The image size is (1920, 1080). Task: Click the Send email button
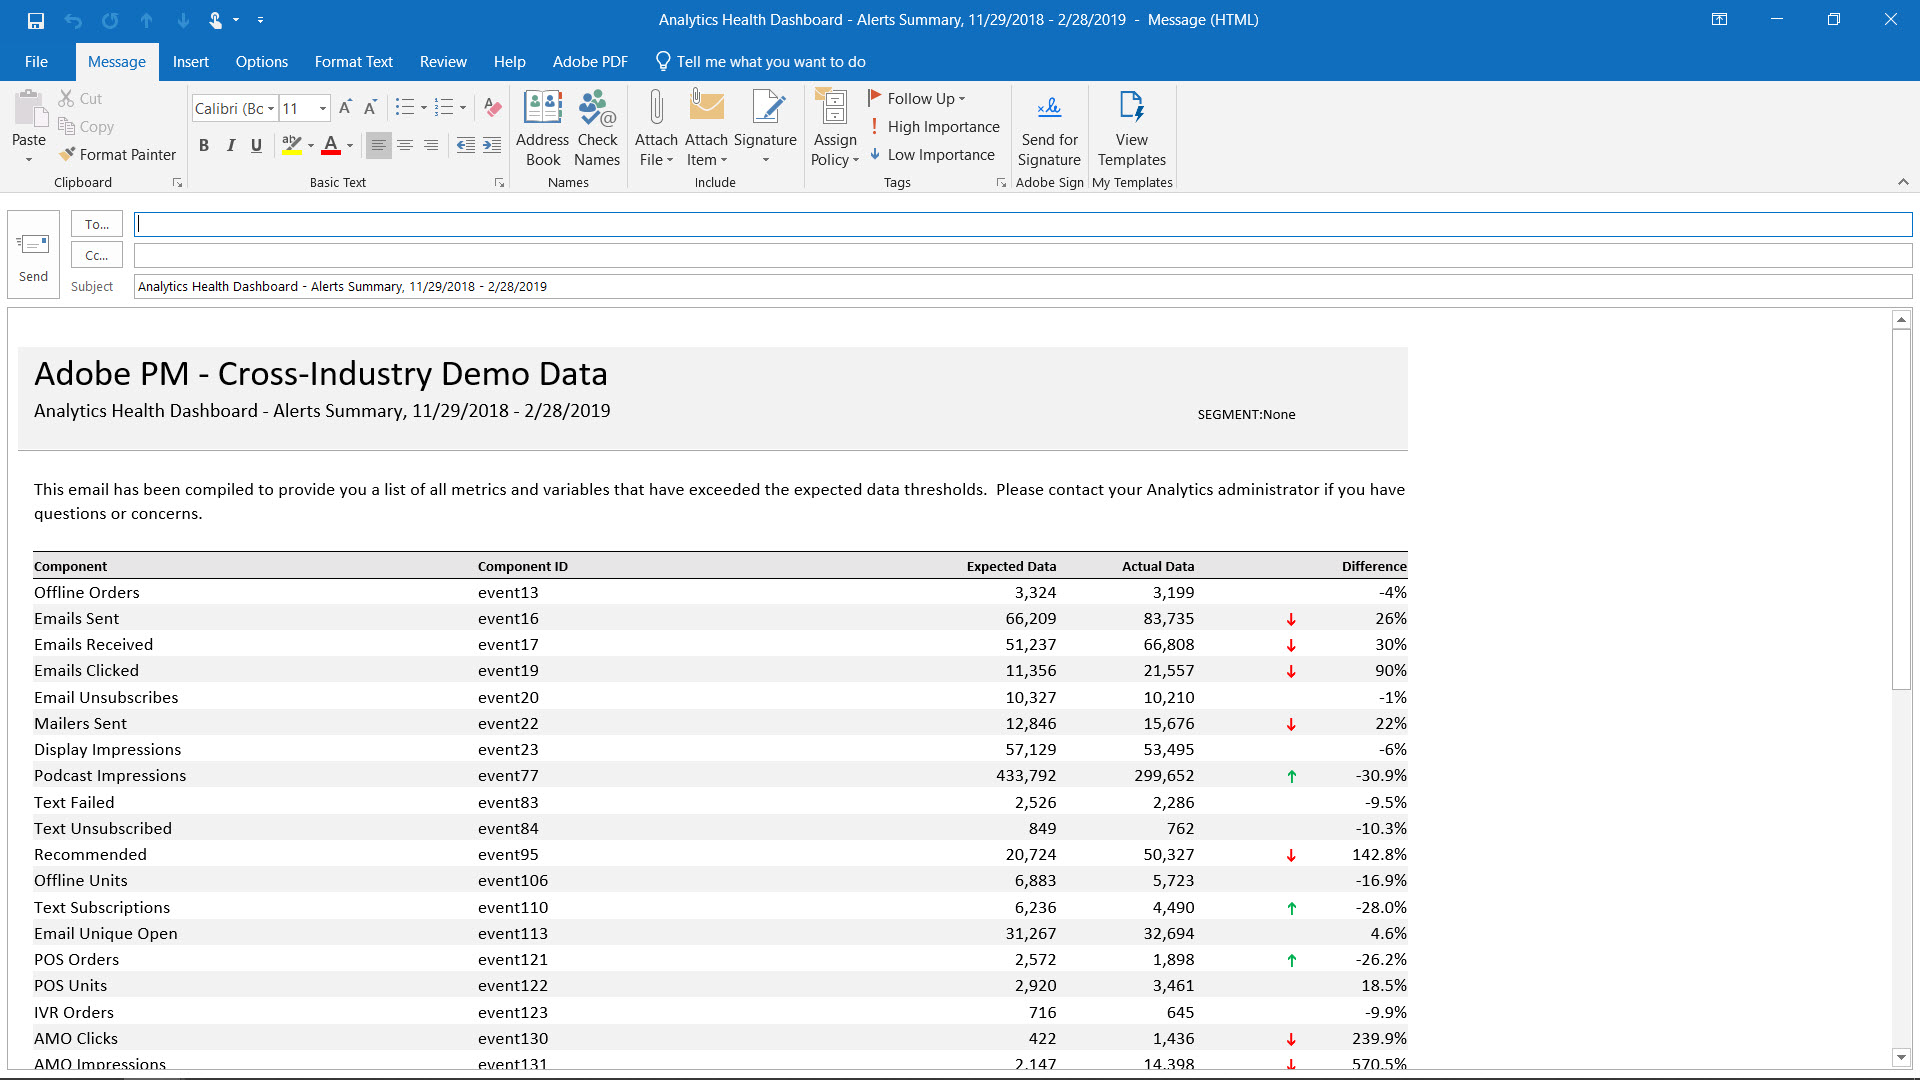point(33,254)
